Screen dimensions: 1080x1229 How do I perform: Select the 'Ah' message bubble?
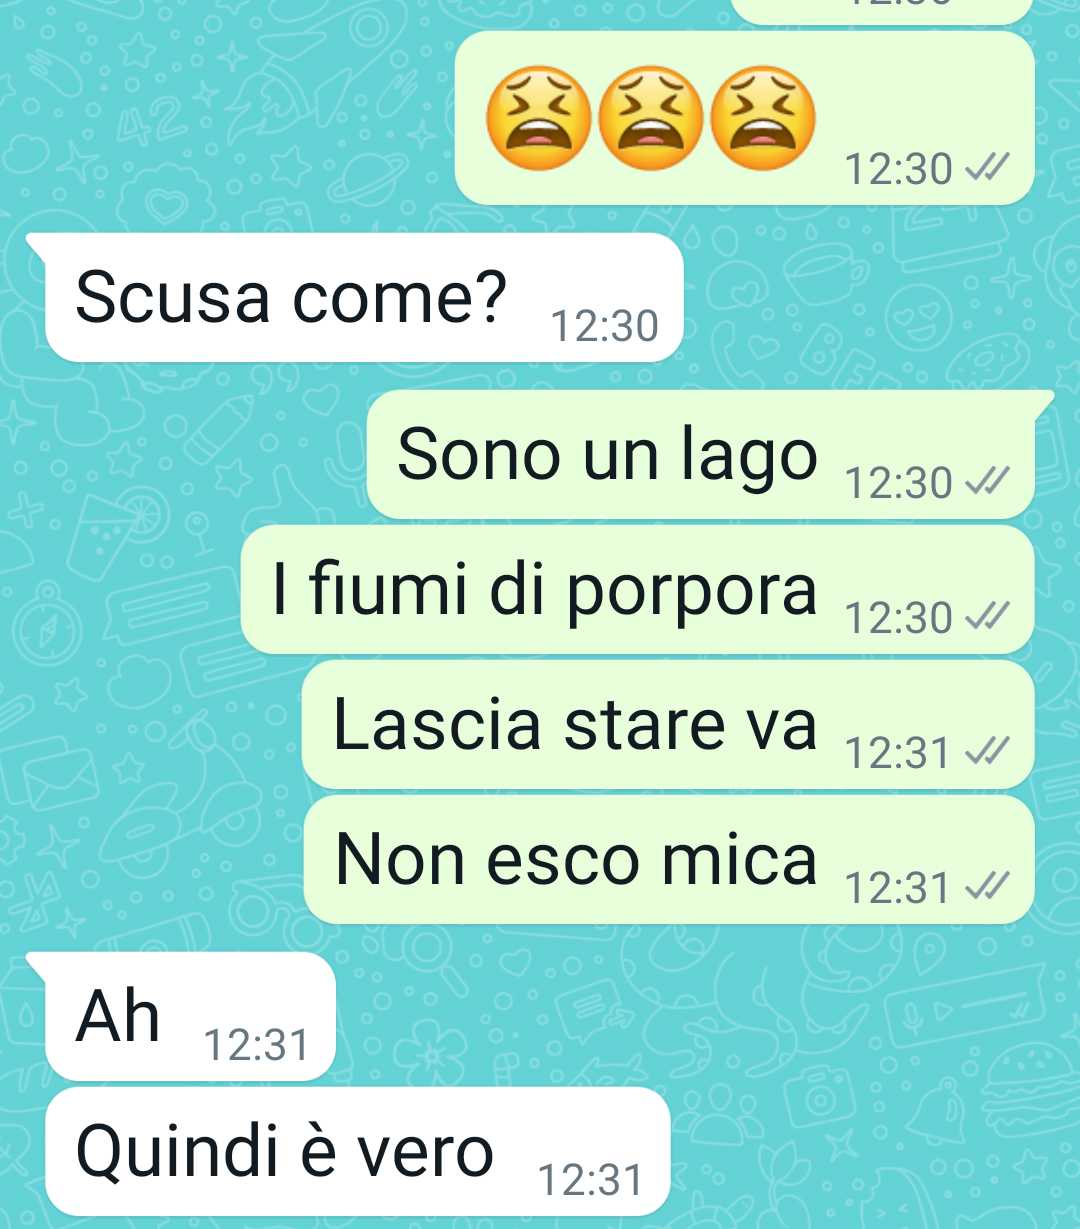tap(190, 1016)
